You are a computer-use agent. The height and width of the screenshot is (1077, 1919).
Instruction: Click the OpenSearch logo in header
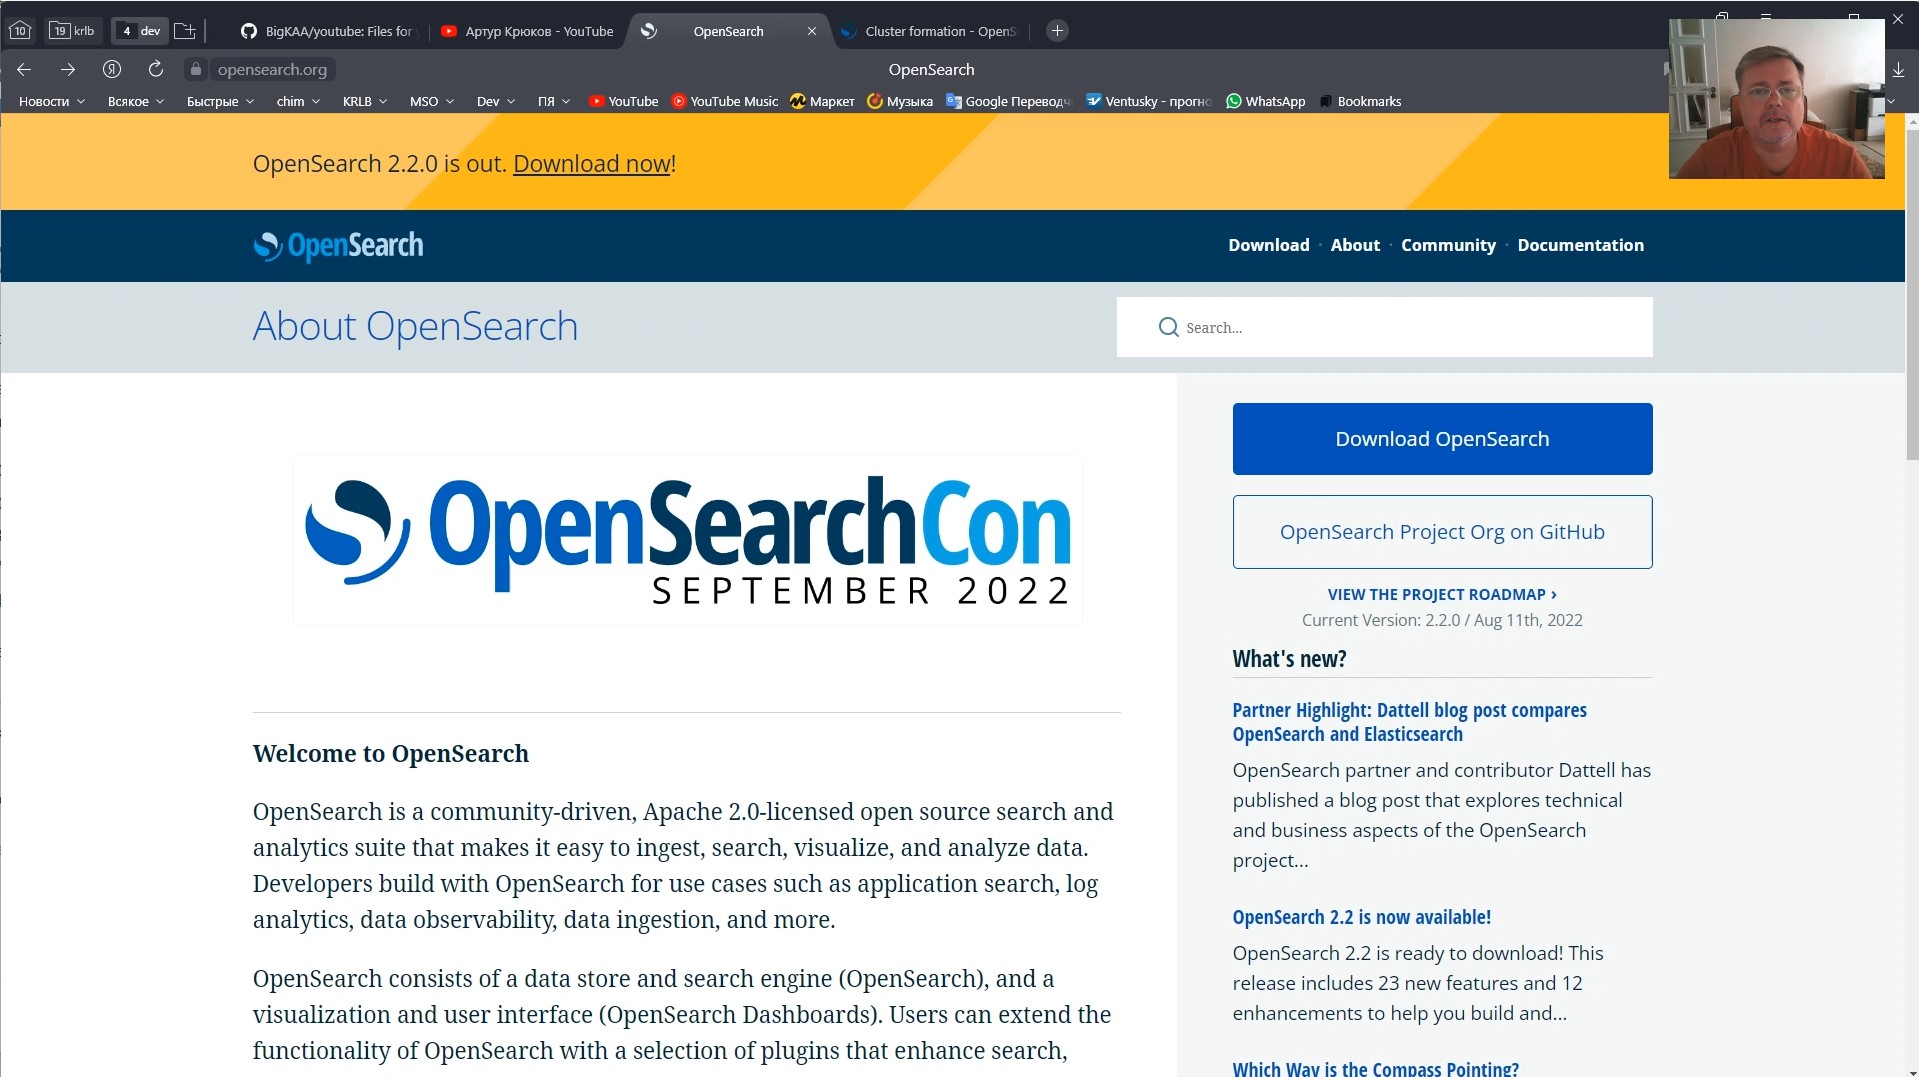pyautogui.click(x=338, y=246)
